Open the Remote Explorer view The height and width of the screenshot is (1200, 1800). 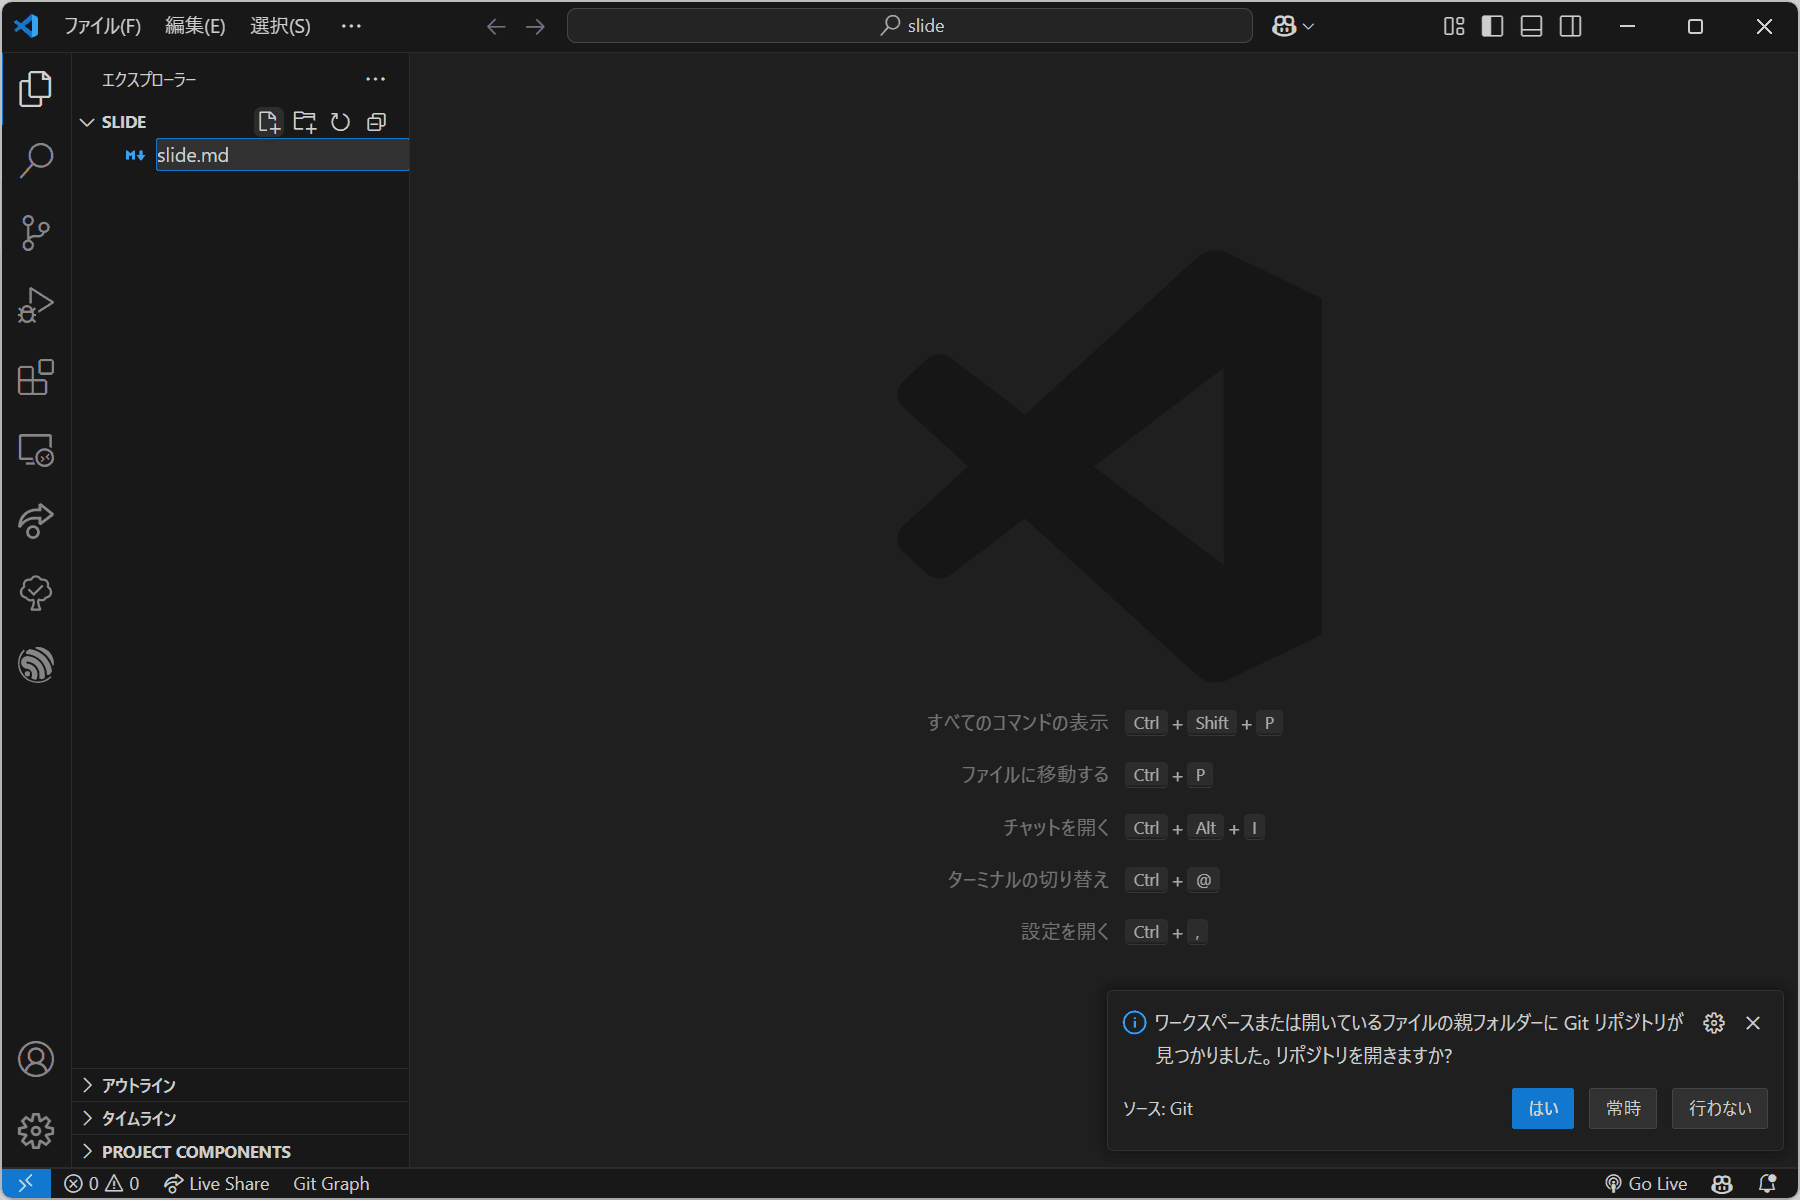click(x=36, y=450)
